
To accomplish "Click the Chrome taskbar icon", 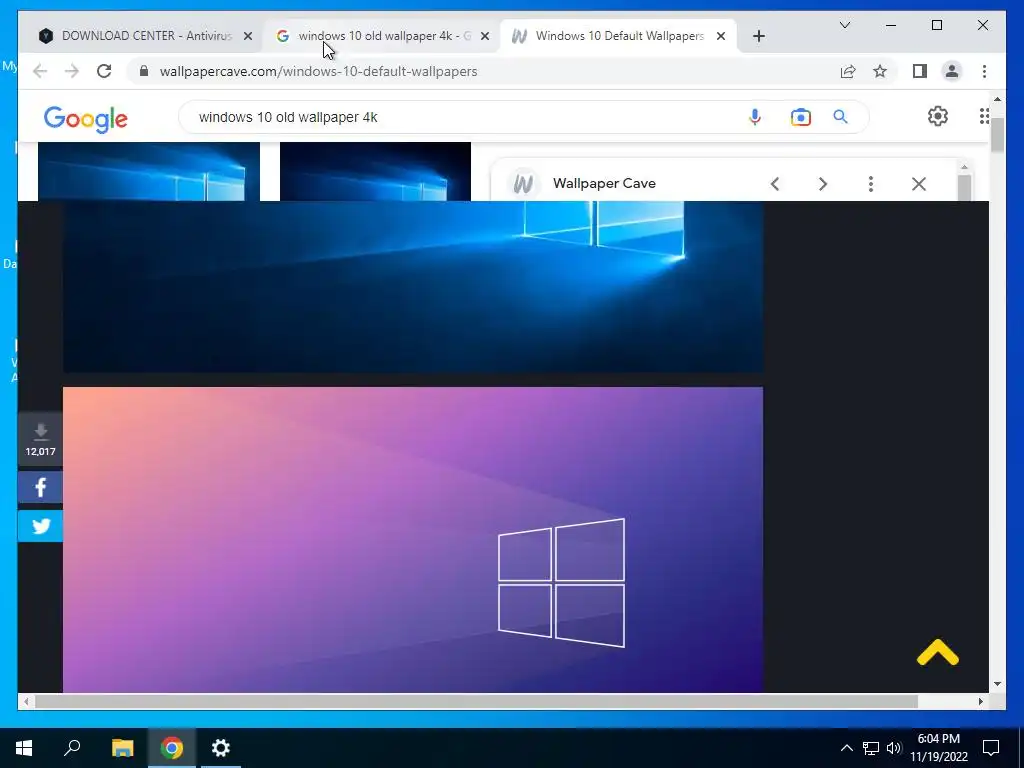I will (x=172, y=748).
